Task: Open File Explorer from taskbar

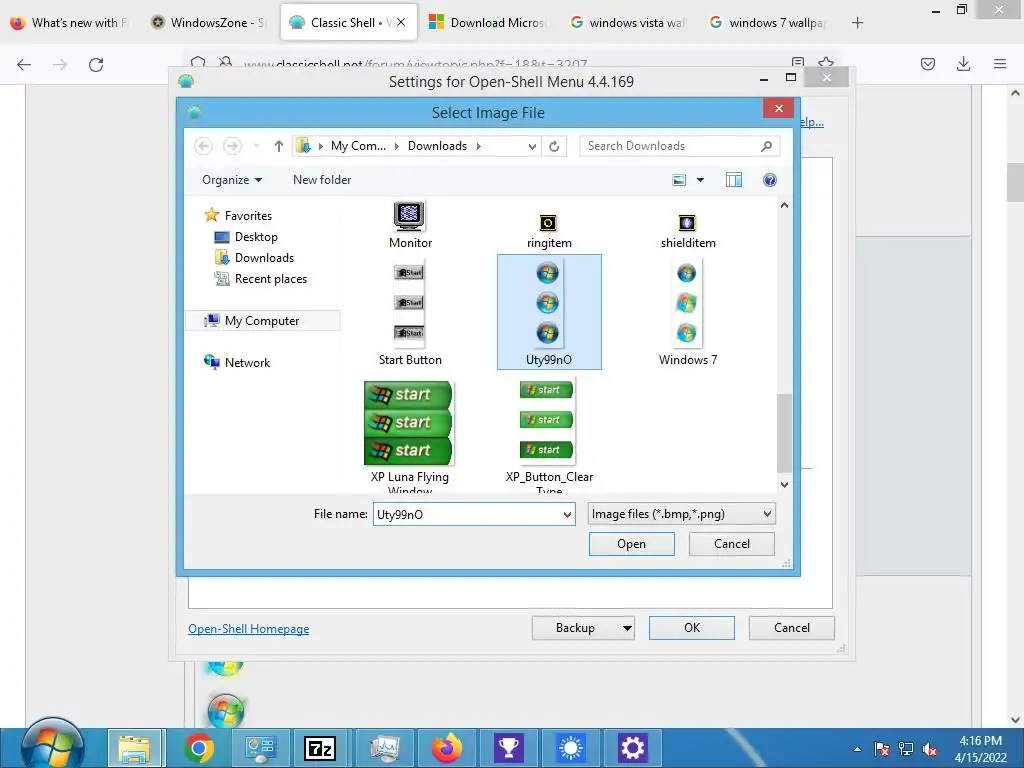Action: pos(135,748)
